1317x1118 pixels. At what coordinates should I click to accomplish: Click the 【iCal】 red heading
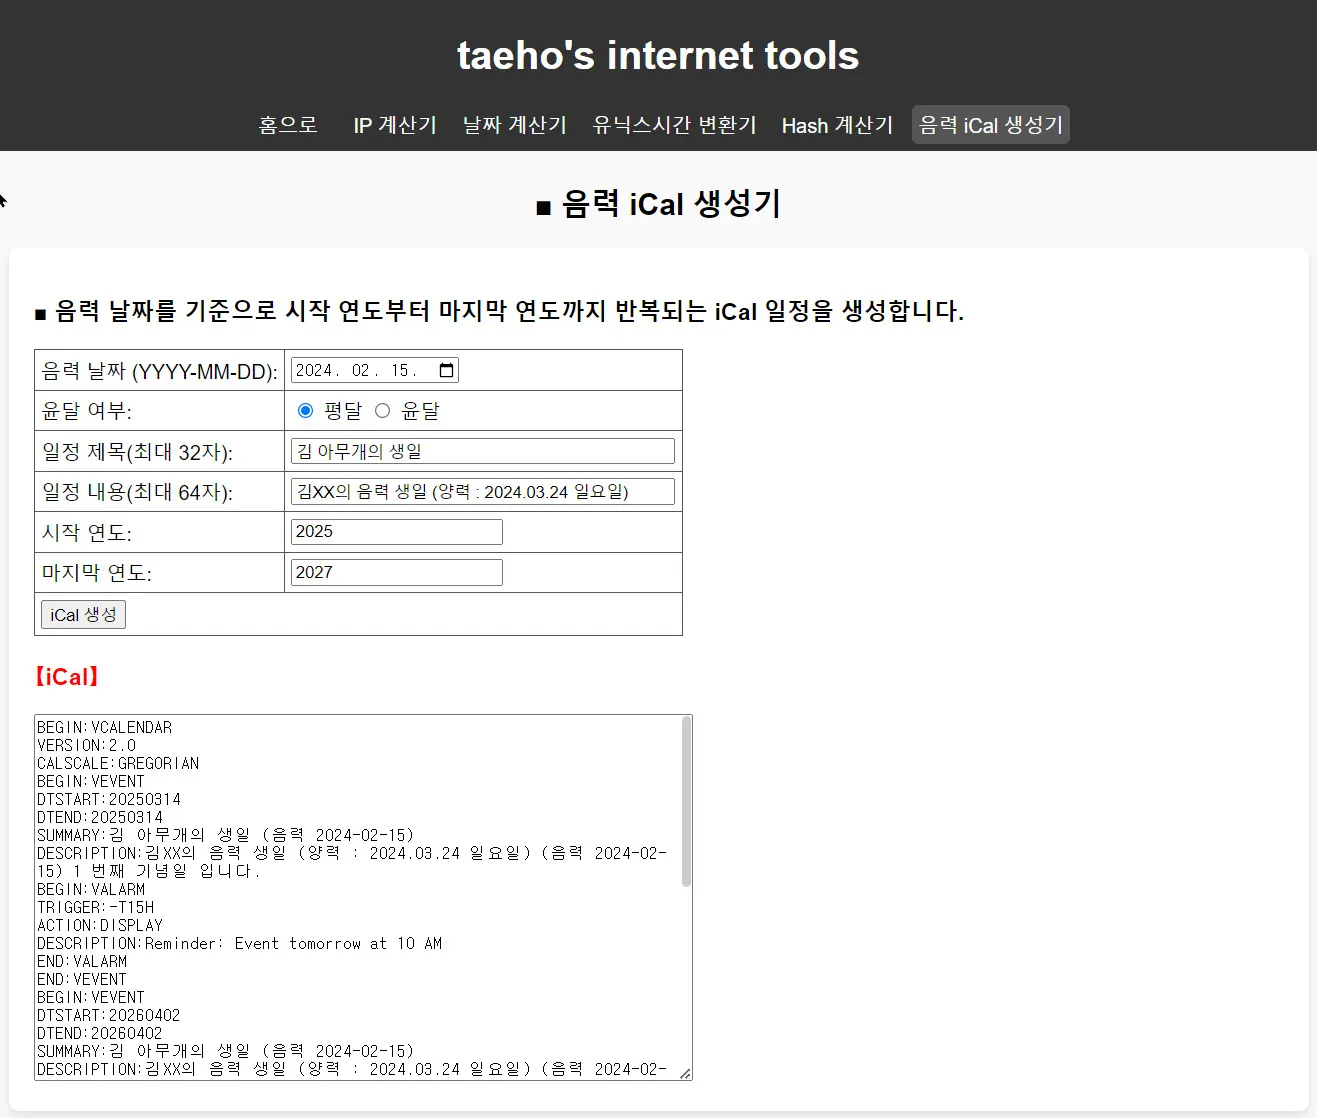coord(68,676)
